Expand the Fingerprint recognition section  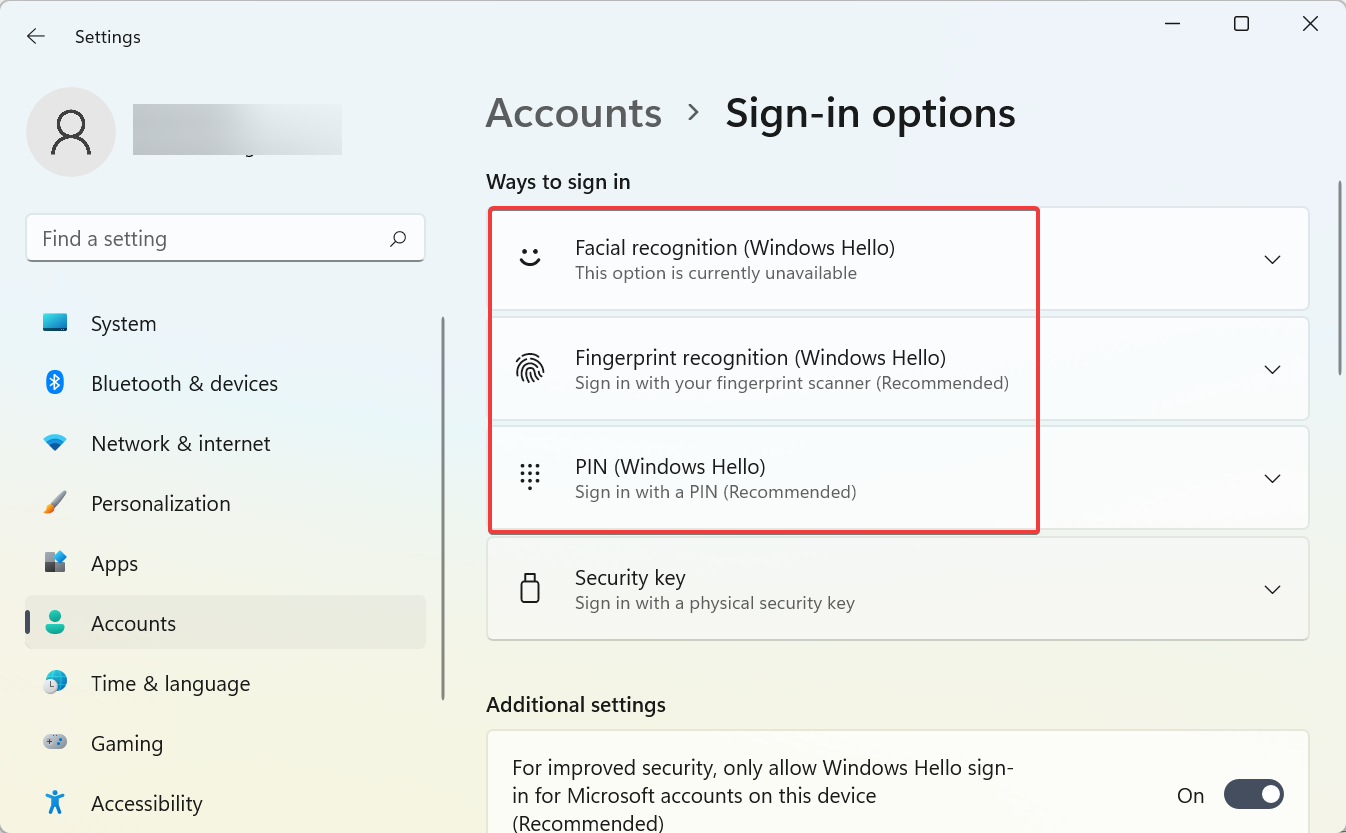(x=1272, y=369)
